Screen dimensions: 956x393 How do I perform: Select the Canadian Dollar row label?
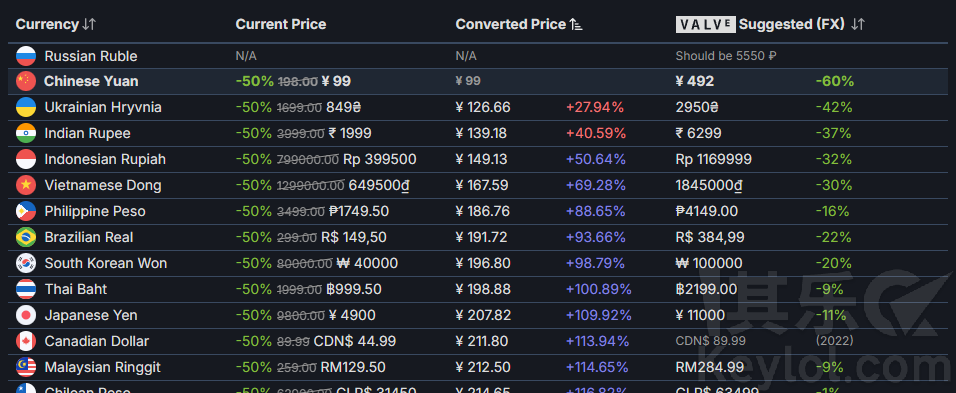click(96, 341)
